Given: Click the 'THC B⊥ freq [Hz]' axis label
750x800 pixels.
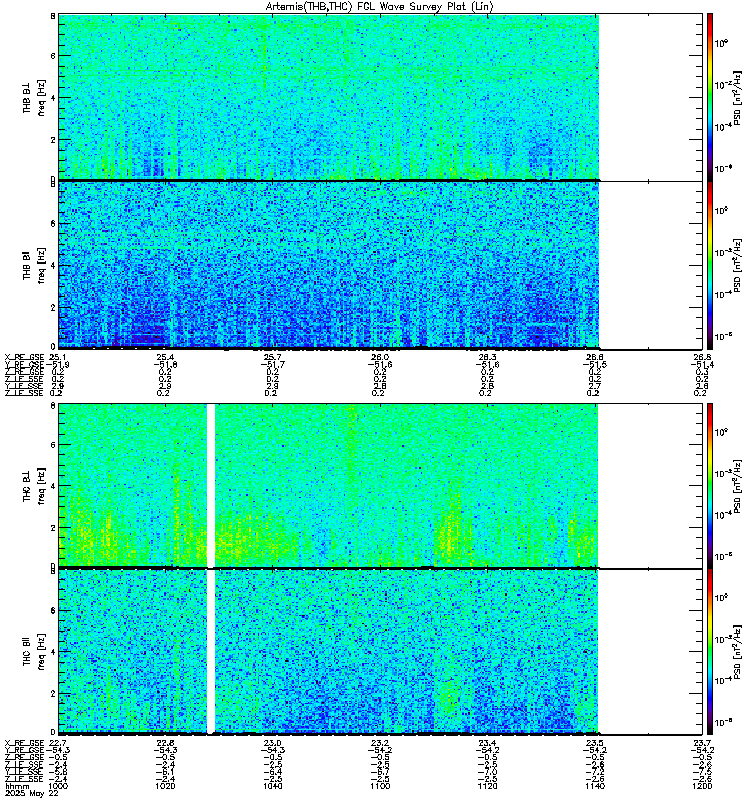Looking at the screenshot, I should click(x=34, y=485).
